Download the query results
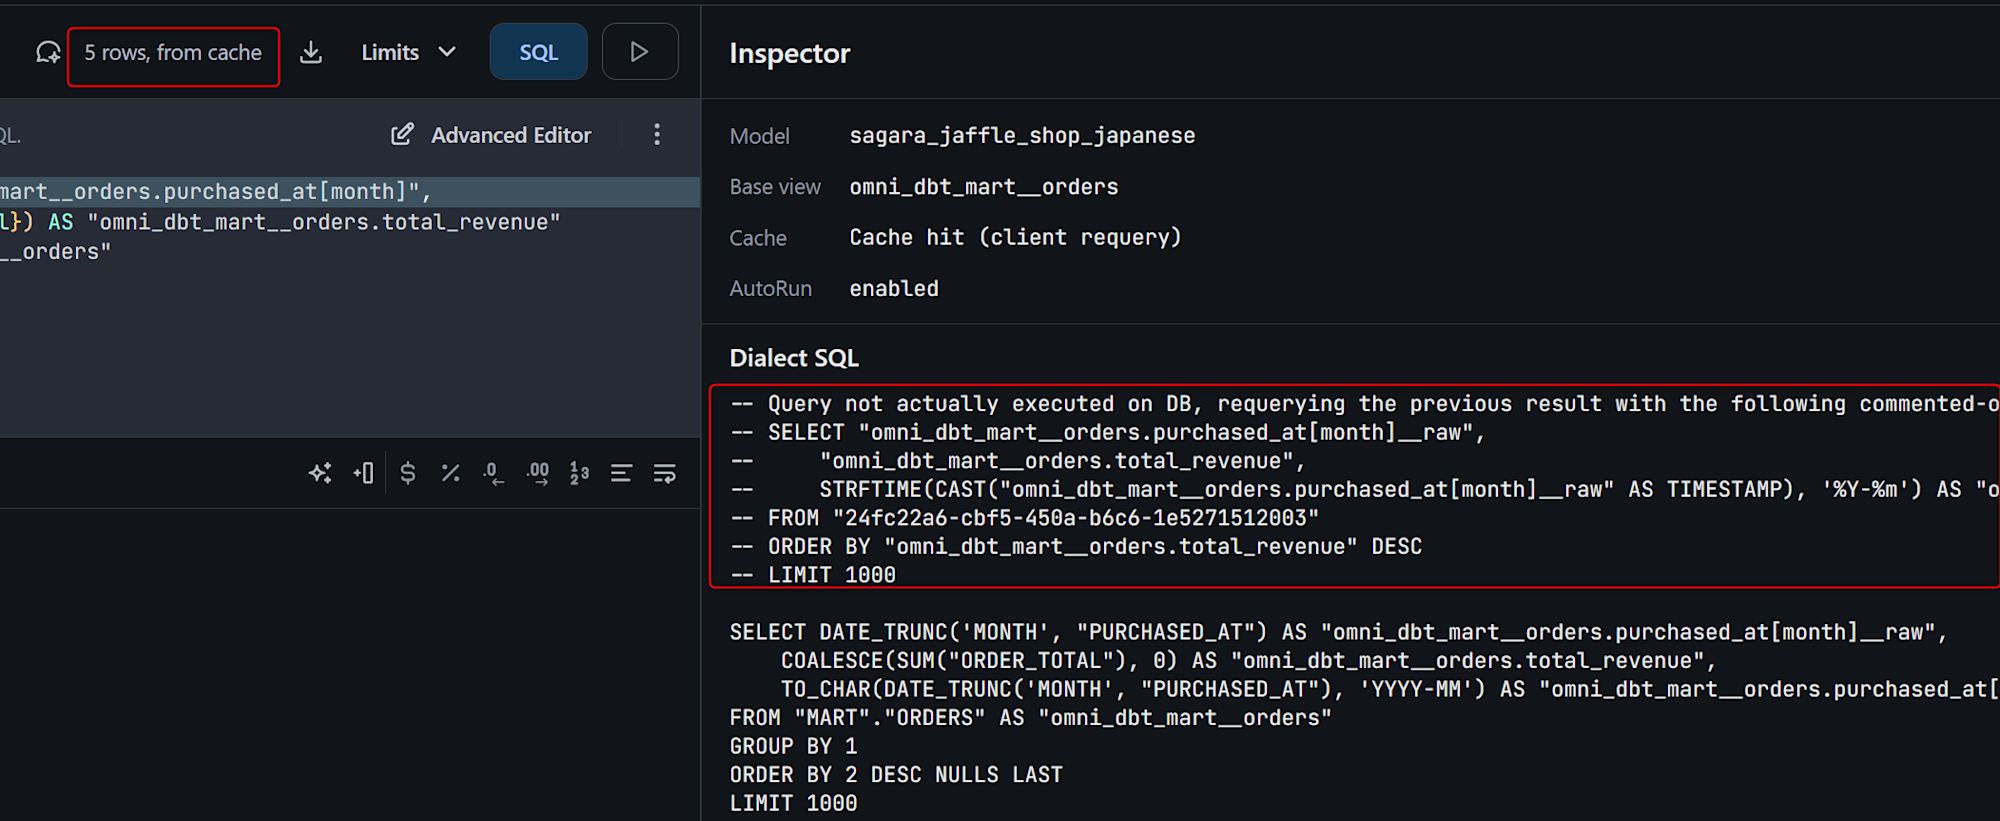Screen dimensions: 2000x821 coord(311,53)
